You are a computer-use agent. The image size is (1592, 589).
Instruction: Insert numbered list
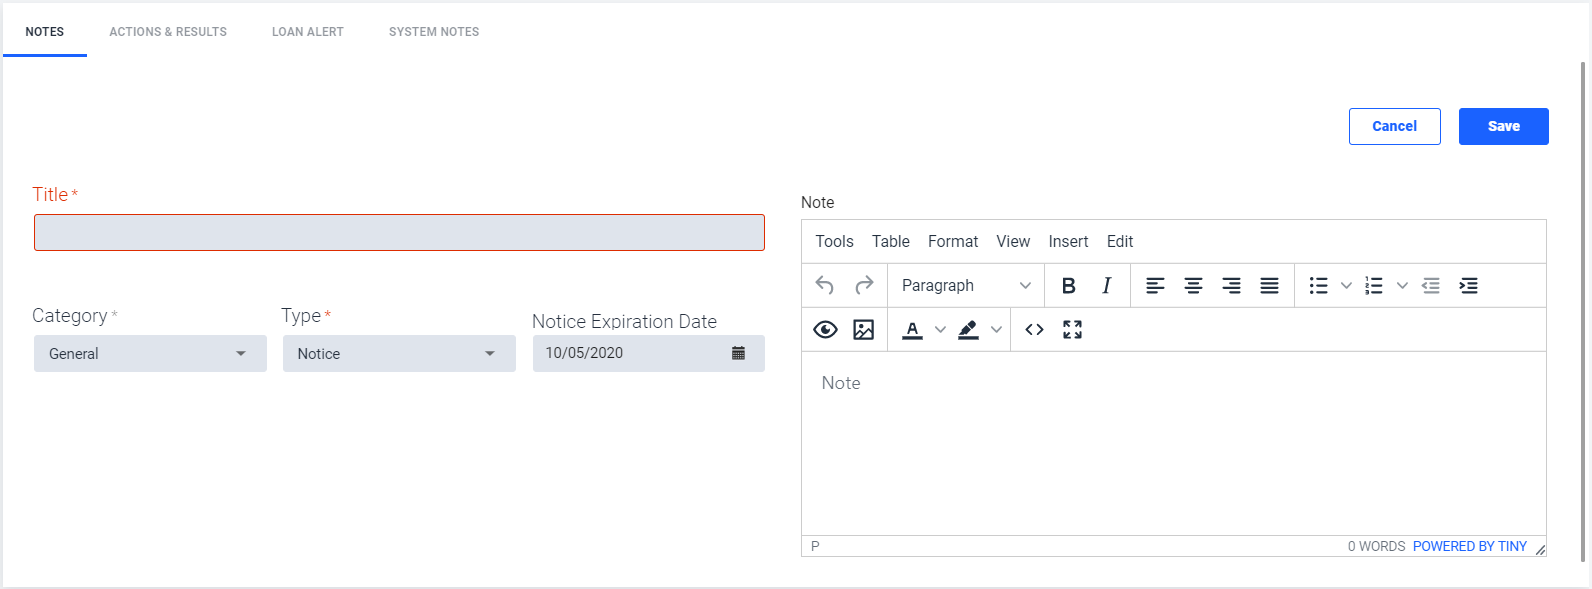1374,286
